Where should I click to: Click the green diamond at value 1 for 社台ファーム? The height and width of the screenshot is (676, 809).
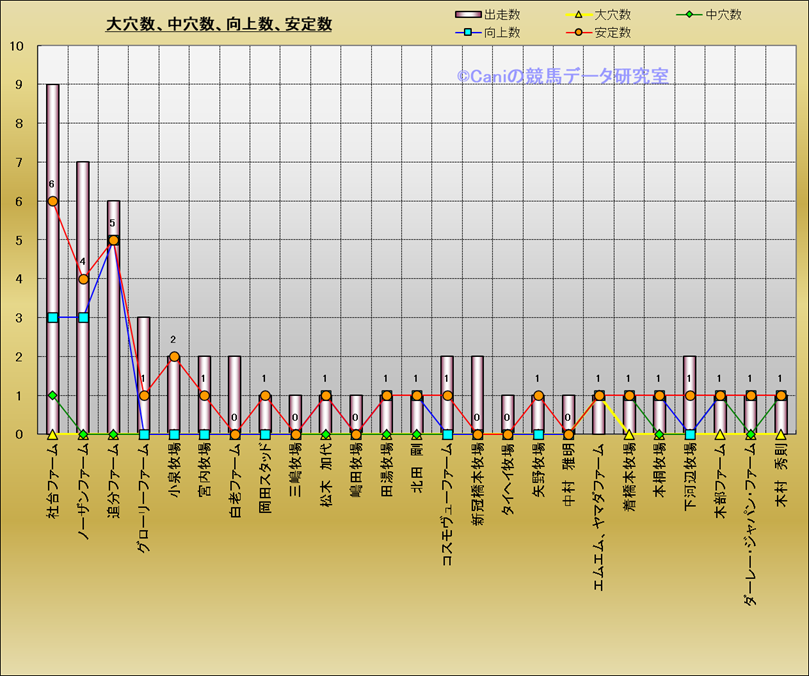53,396
